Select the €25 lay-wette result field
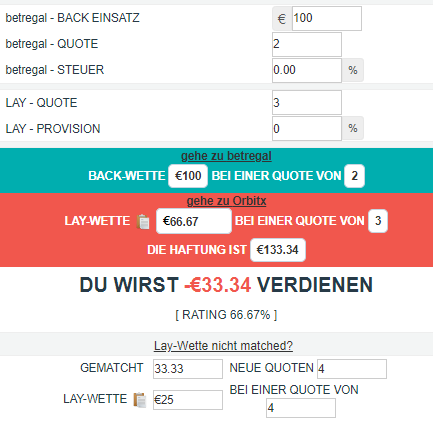433x425 pixels. click(188, 400)
